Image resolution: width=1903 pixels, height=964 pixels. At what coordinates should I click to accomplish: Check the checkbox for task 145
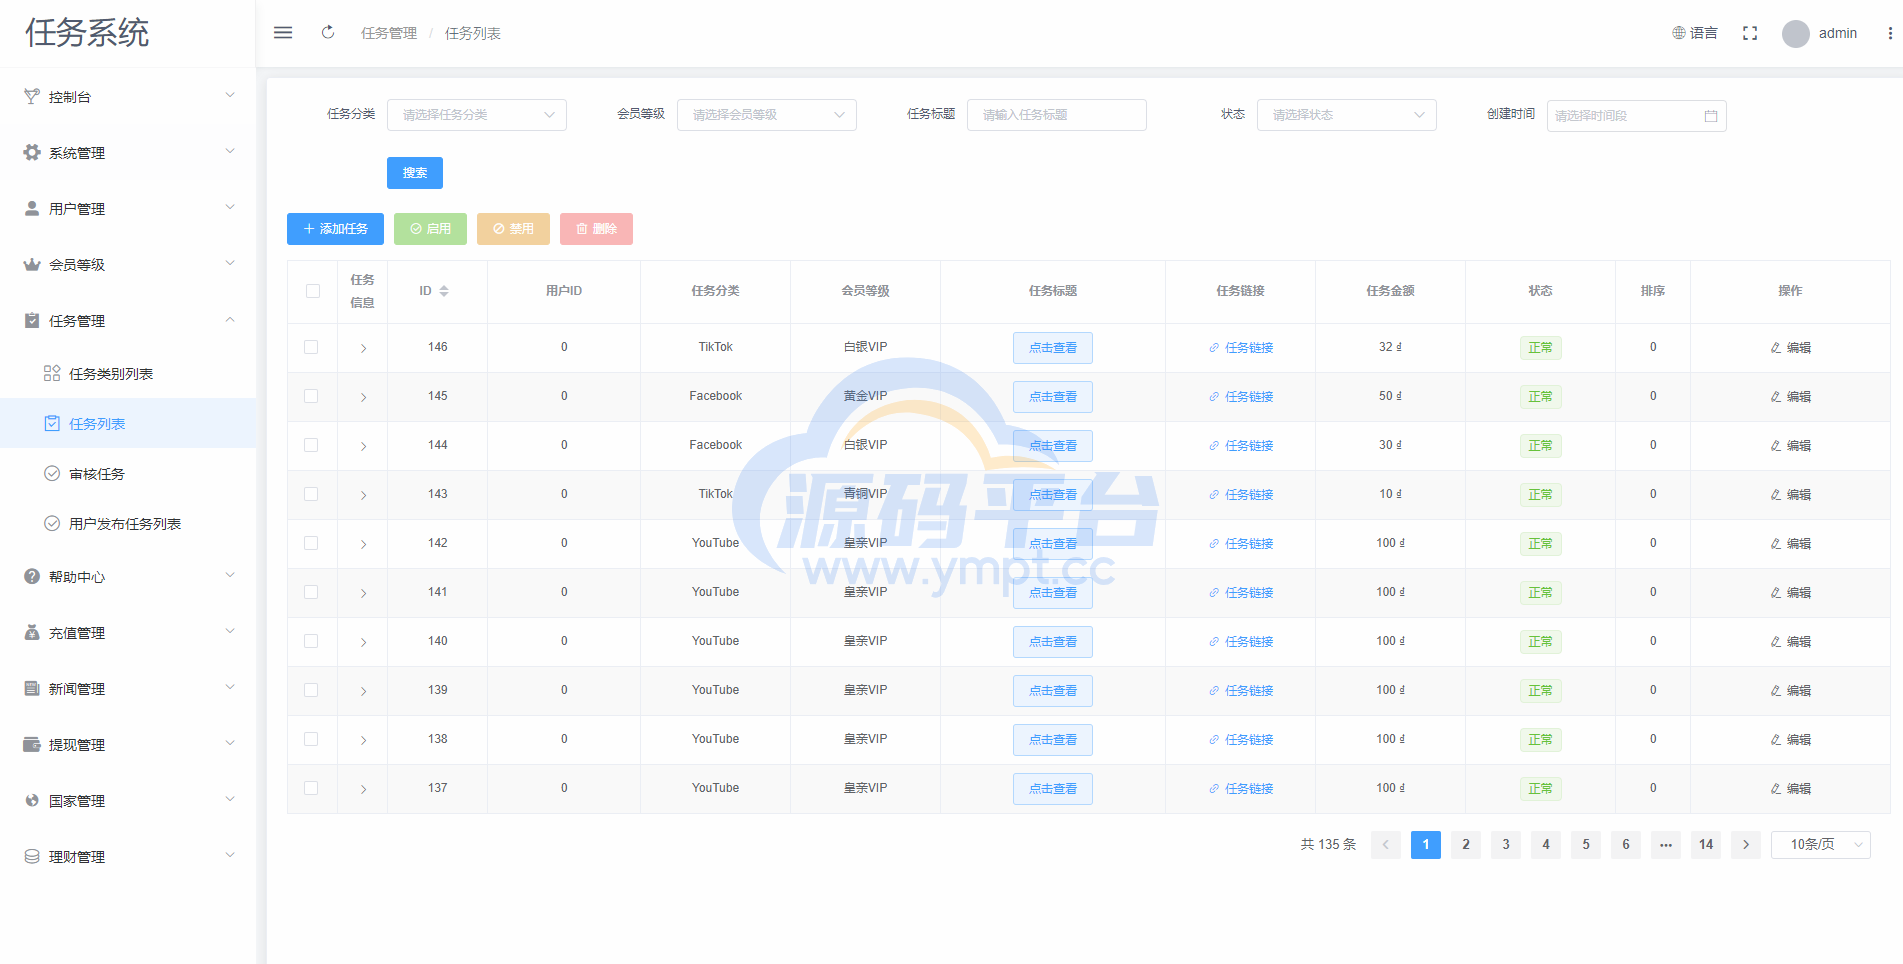(x=311, y=396)
